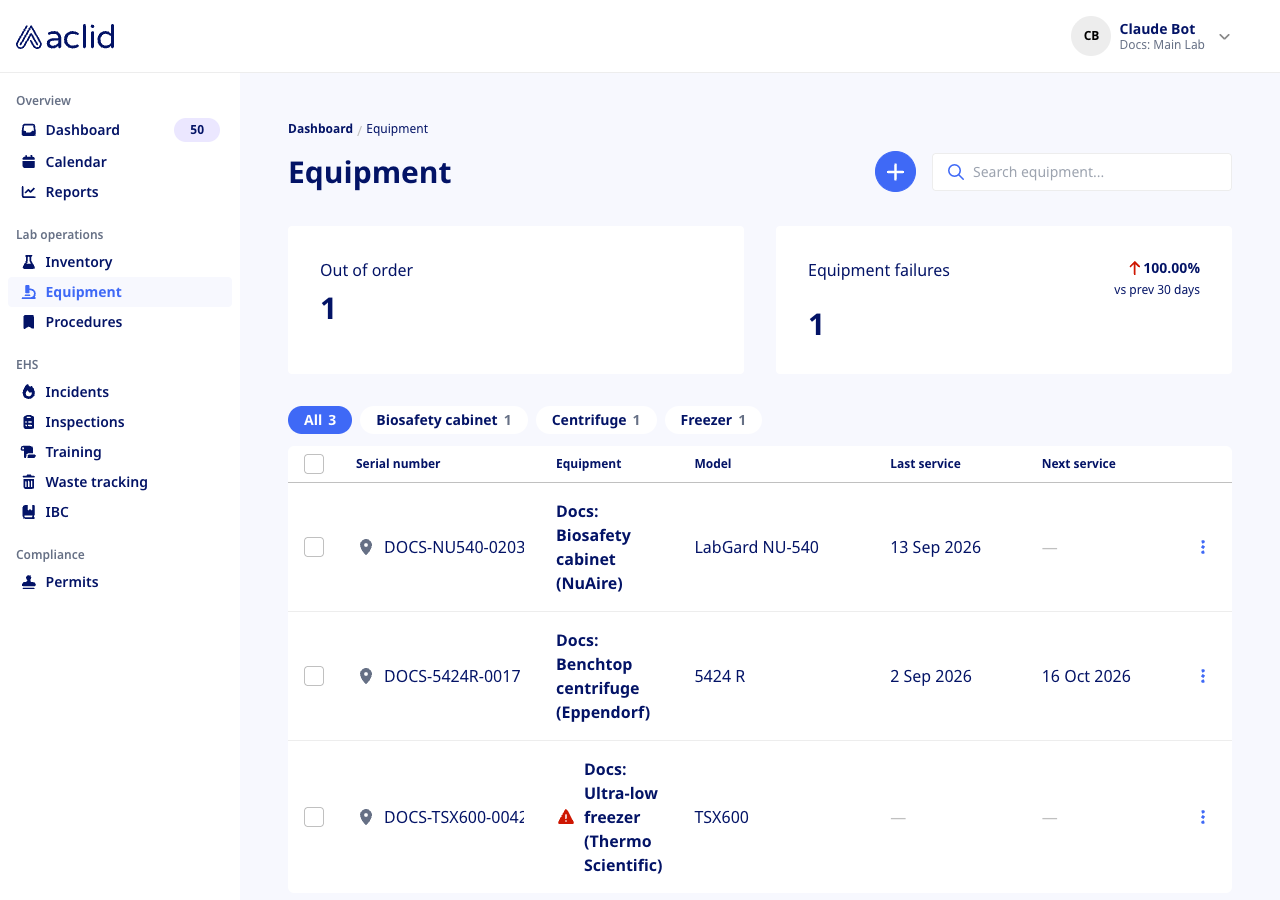1280x900 pixels.
Task: Click the Reports chart icon
Action: (29, 192)
